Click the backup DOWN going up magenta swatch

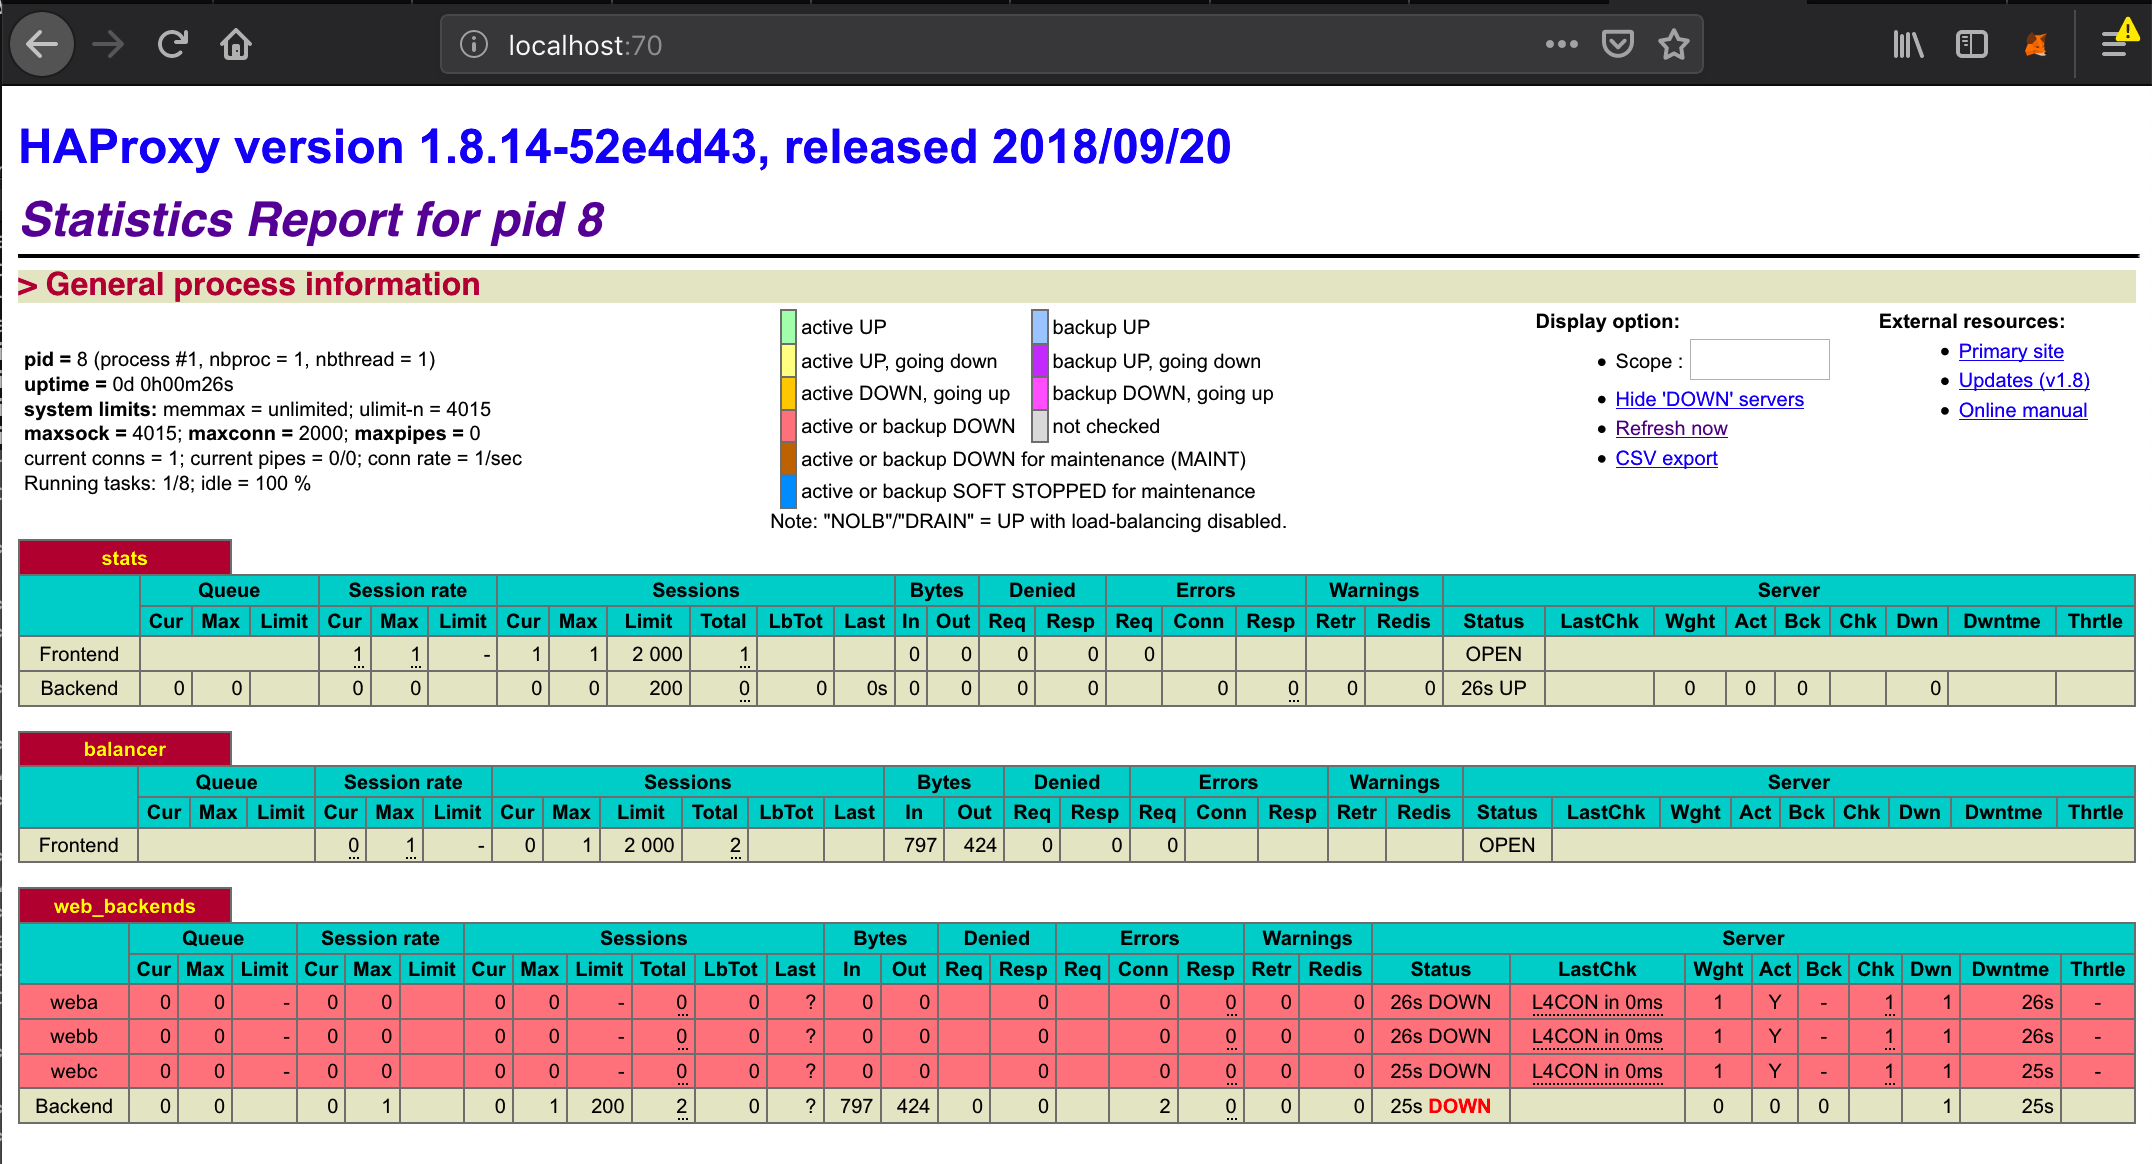coord(1040,393)
